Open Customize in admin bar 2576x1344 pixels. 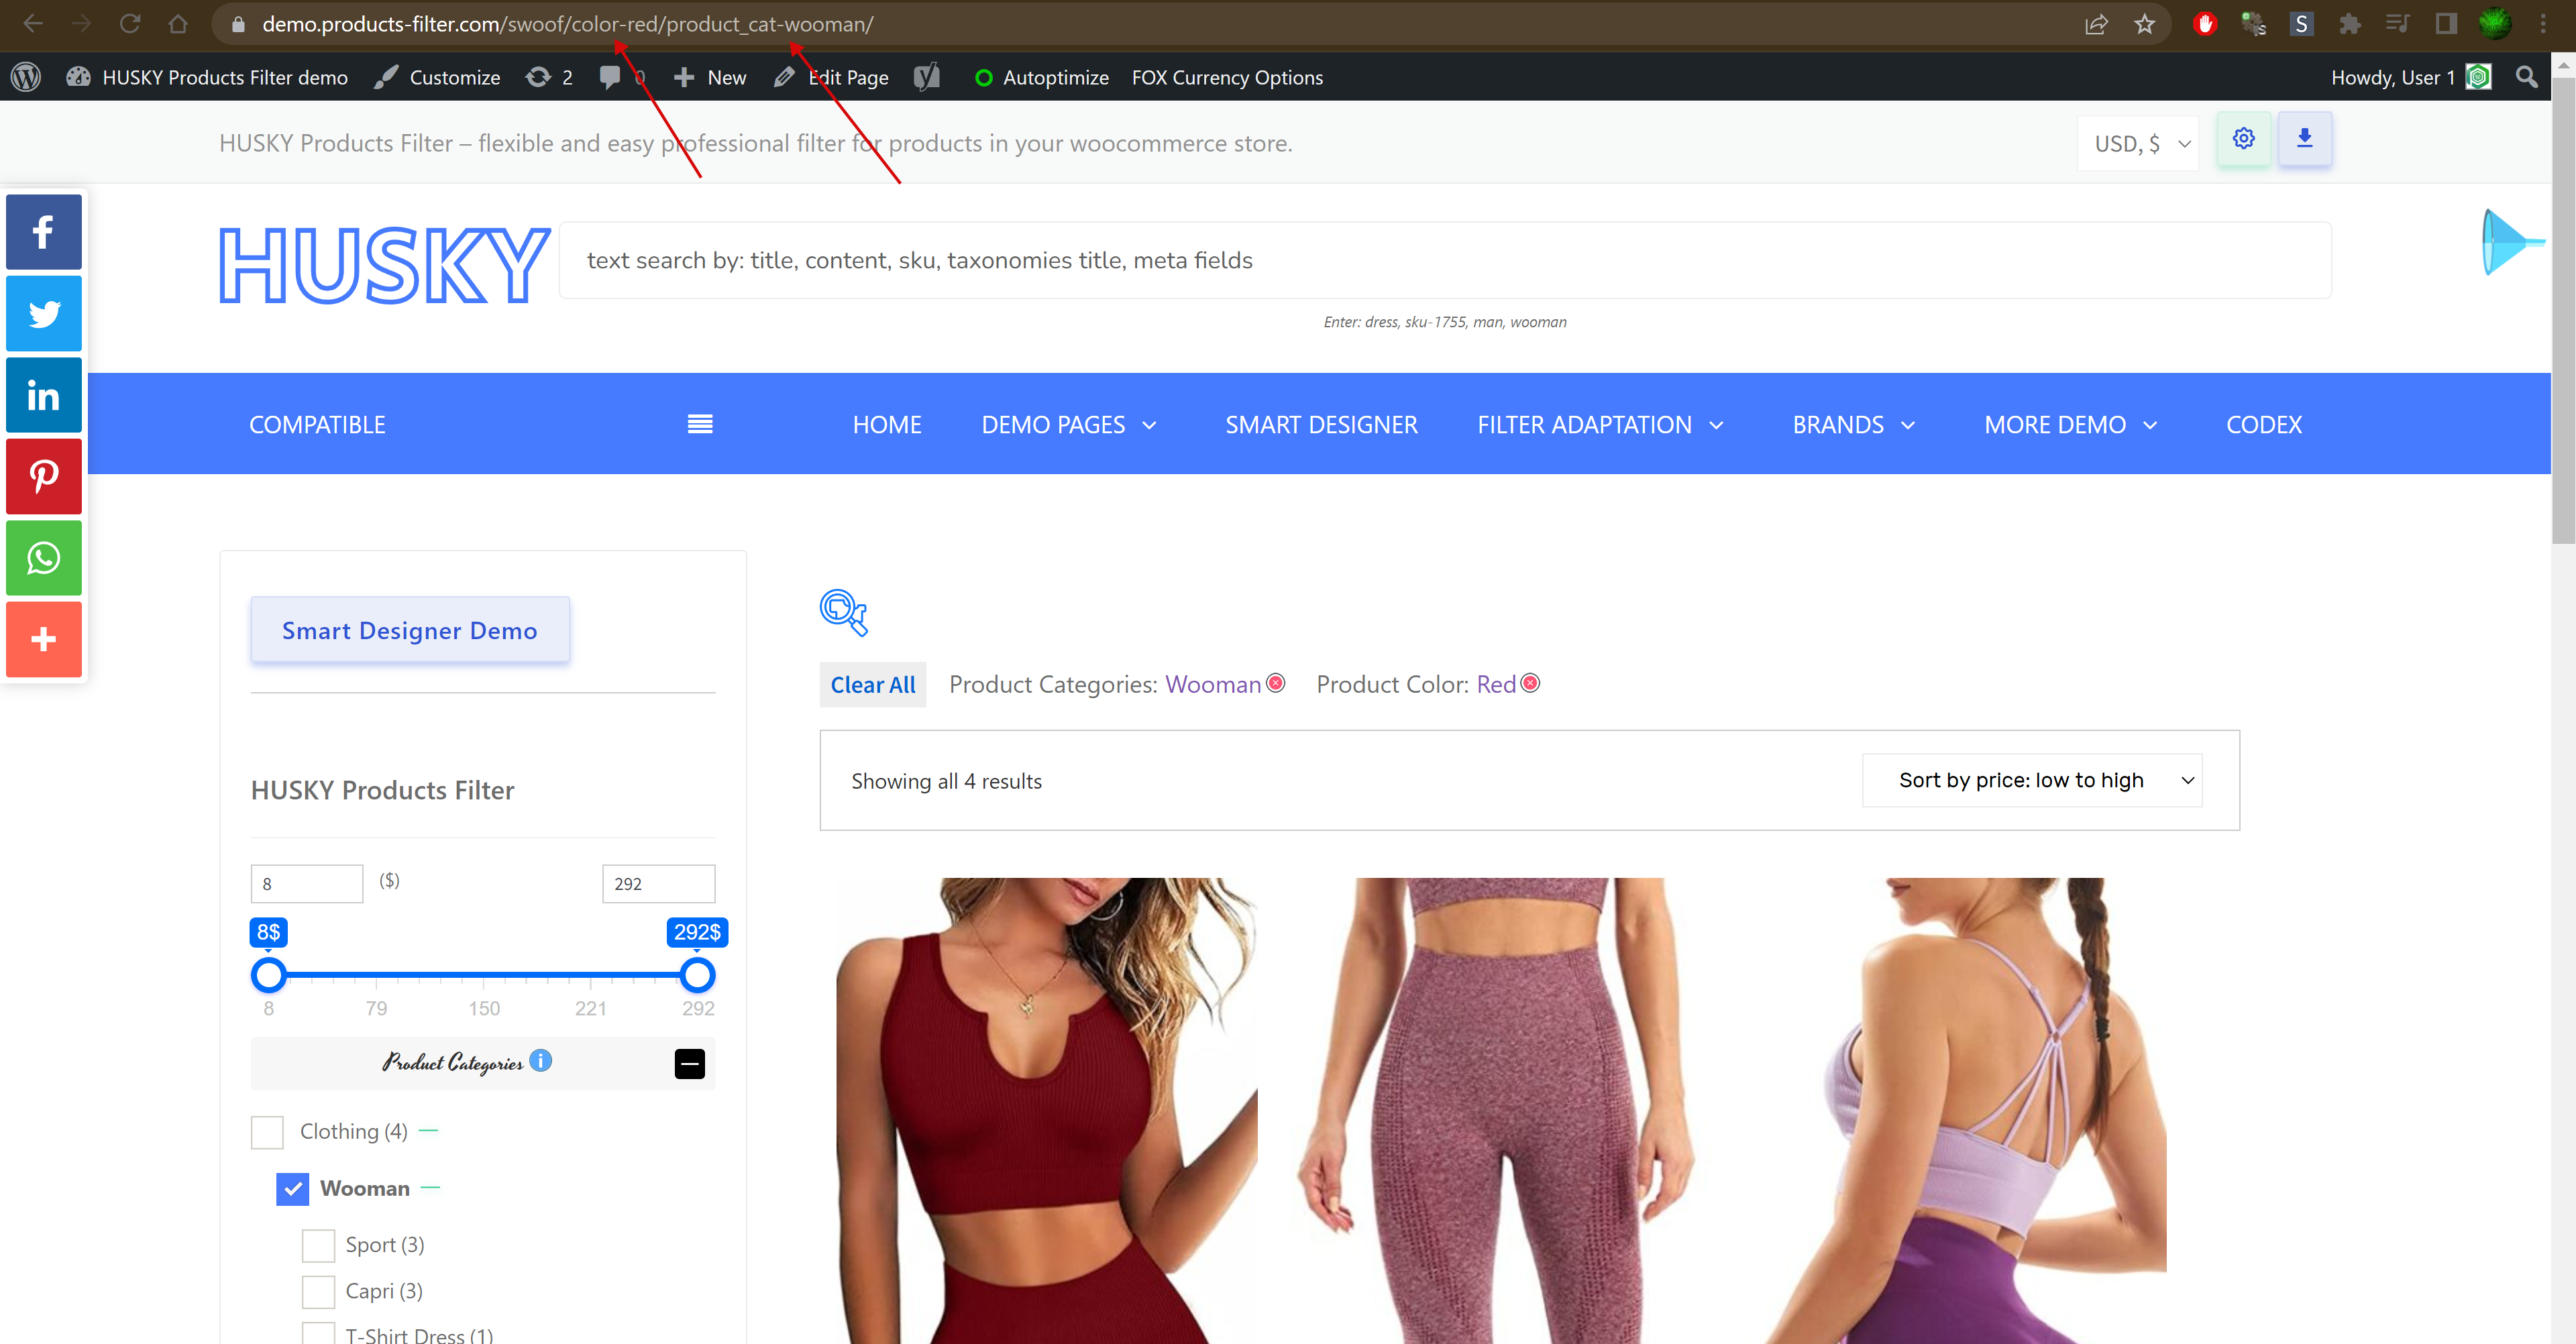[x=437, y=77]
